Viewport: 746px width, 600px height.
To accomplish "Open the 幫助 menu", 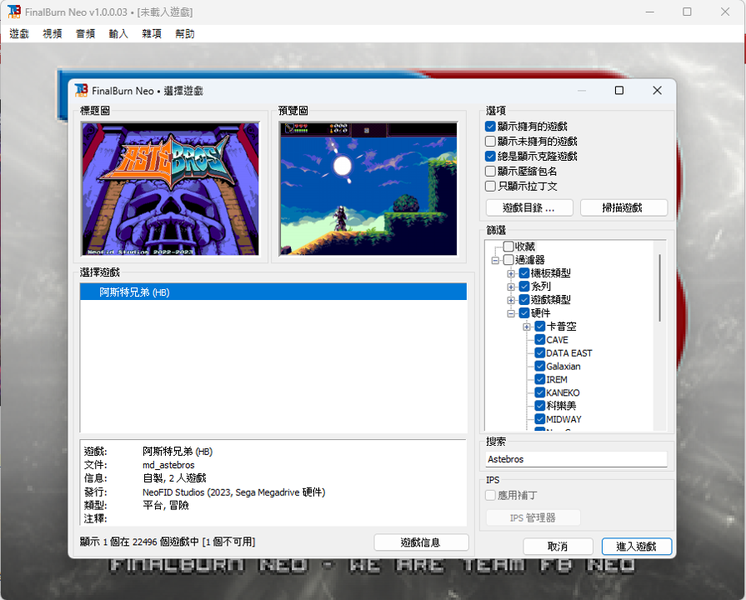I will click(x=185, y=34).
